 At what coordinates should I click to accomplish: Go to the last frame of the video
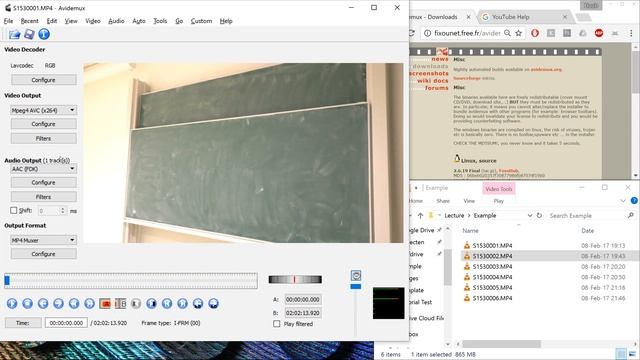182,303
